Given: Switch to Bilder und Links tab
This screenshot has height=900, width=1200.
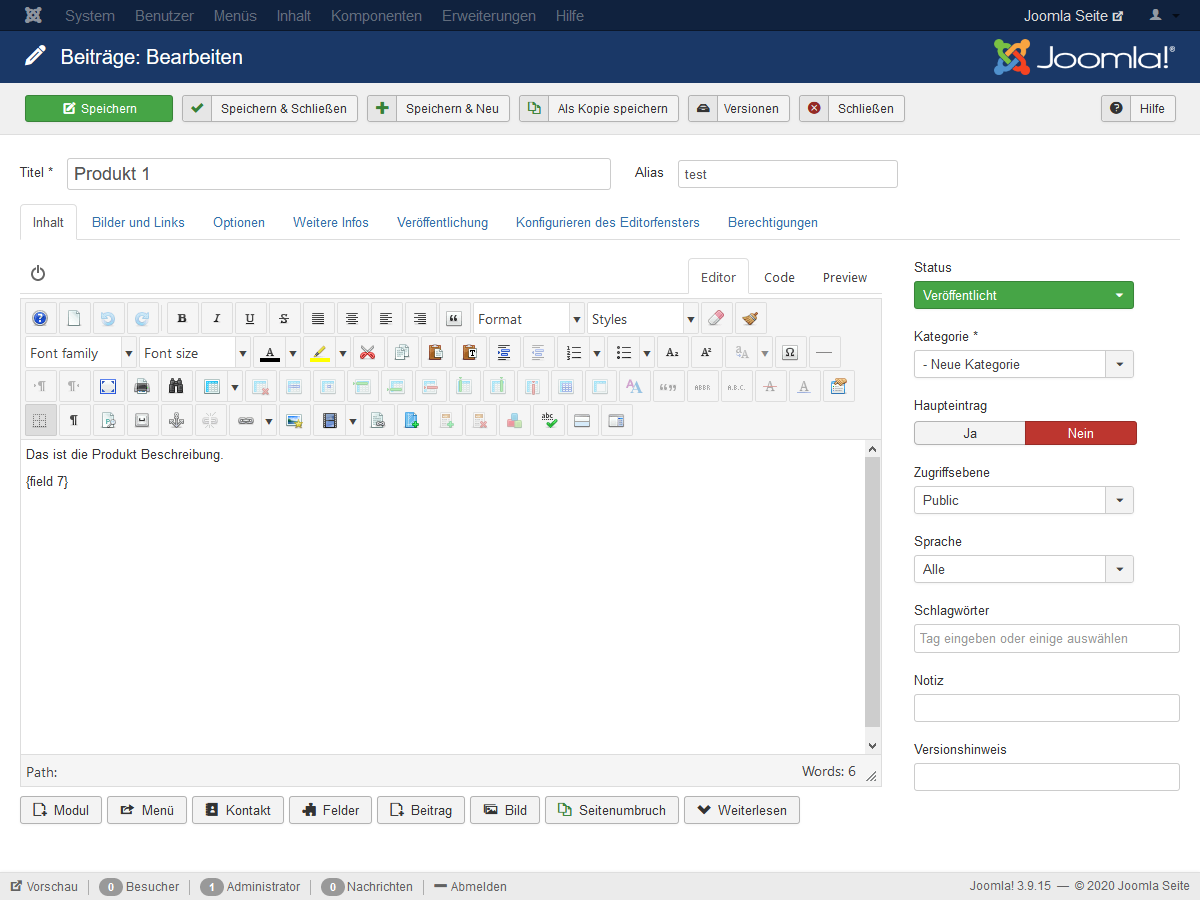Looking at the screenshot, I should click(138, 222).
